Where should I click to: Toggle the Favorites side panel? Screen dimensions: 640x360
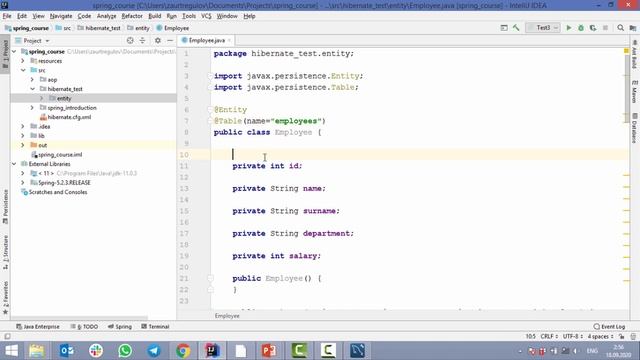point(5,298)
